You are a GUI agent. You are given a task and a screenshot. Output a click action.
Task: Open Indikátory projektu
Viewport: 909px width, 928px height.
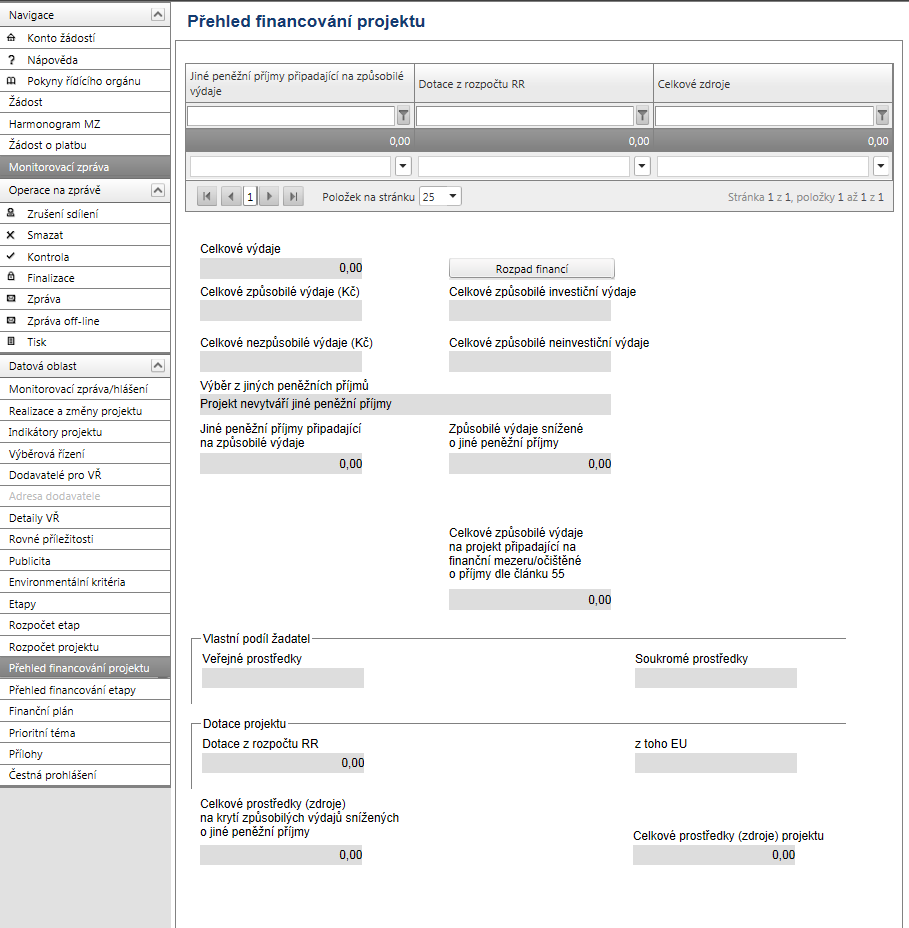click(85, 432)
